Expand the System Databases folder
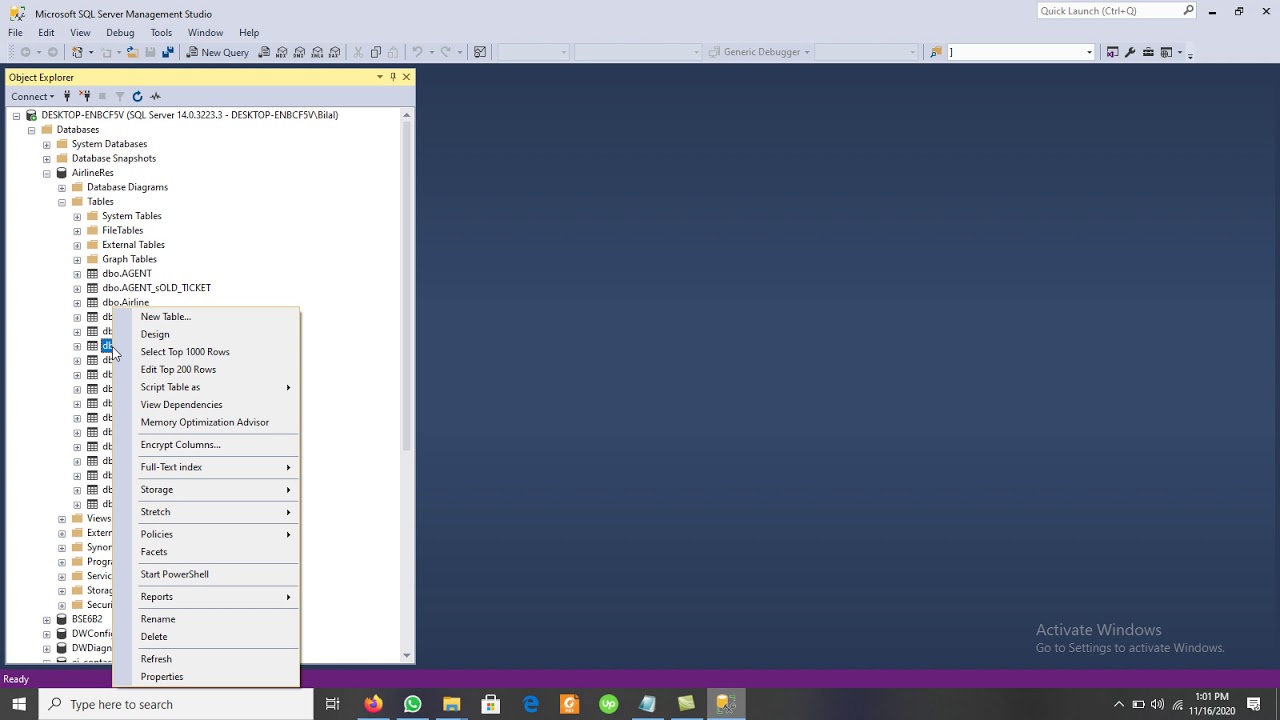 (x=47, y=144)
